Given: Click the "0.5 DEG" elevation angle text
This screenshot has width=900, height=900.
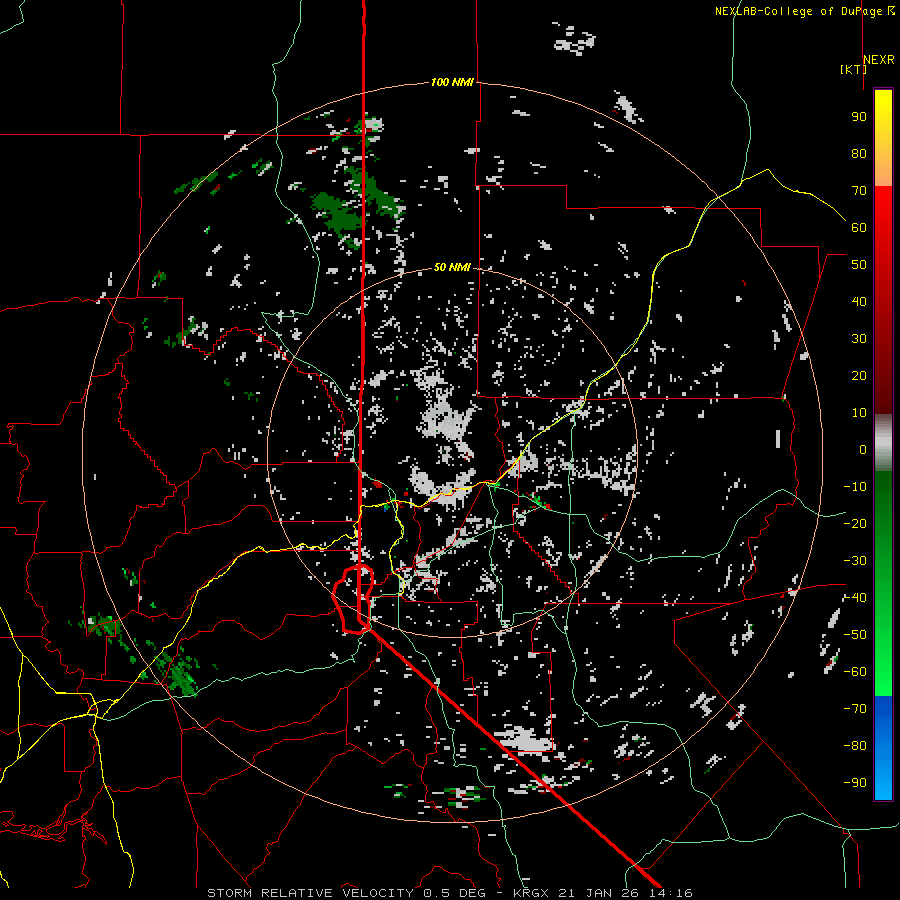Looking at the screenshot, I should click(455, 893).
